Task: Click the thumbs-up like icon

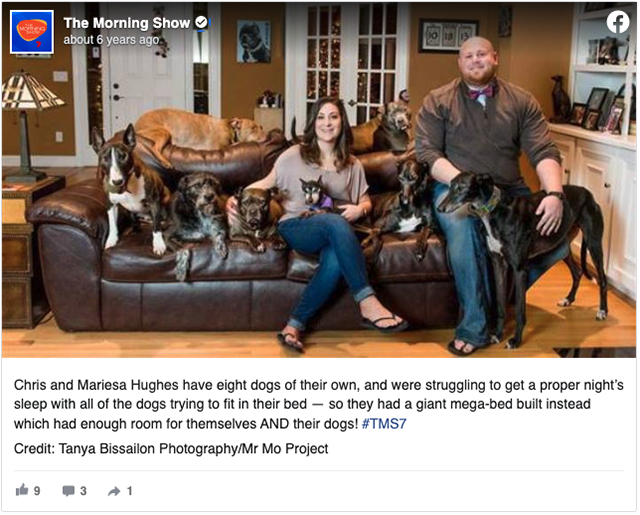Action: coord(22,490)
